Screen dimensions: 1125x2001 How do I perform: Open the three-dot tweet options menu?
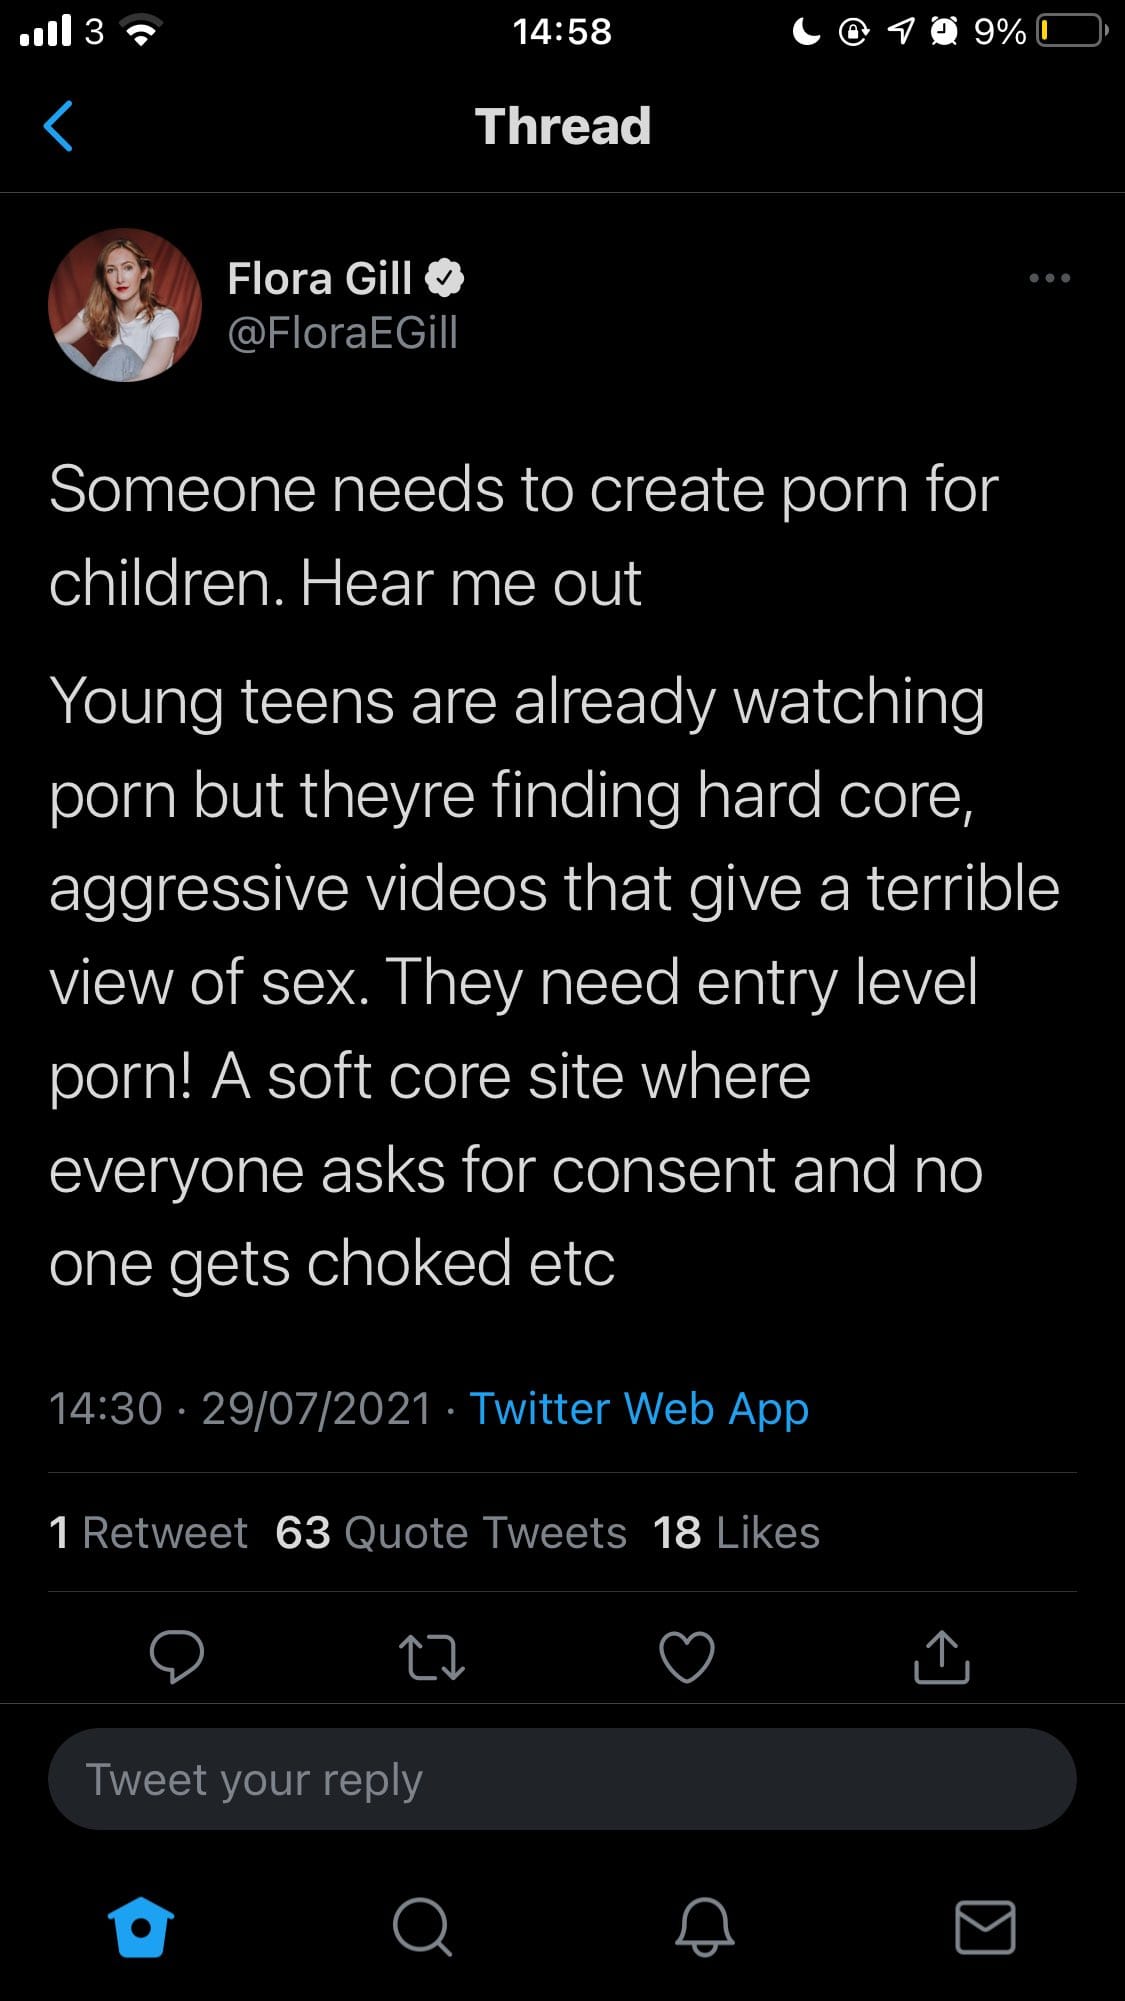[x=1049, y=278]
